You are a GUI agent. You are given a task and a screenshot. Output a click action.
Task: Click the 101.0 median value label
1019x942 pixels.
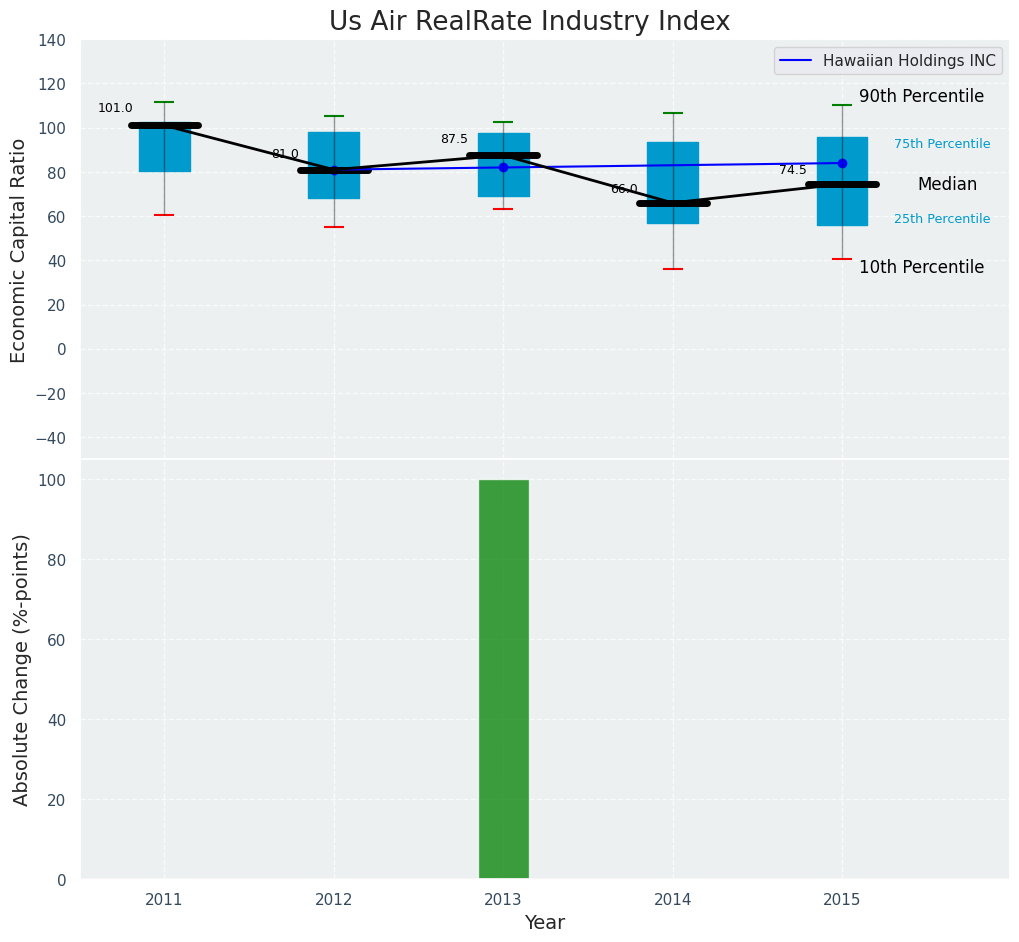(115, 108)
